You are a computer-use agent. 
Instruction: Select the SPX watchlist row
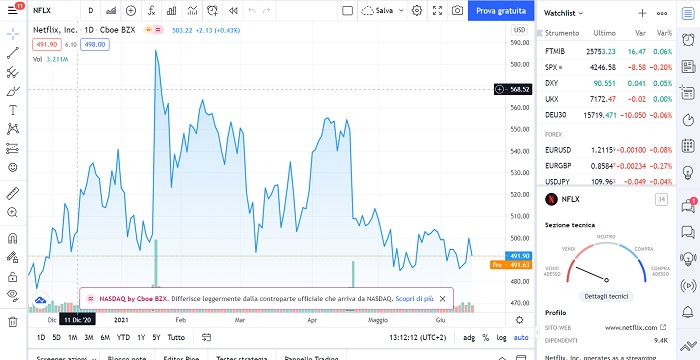coord(606,67)
